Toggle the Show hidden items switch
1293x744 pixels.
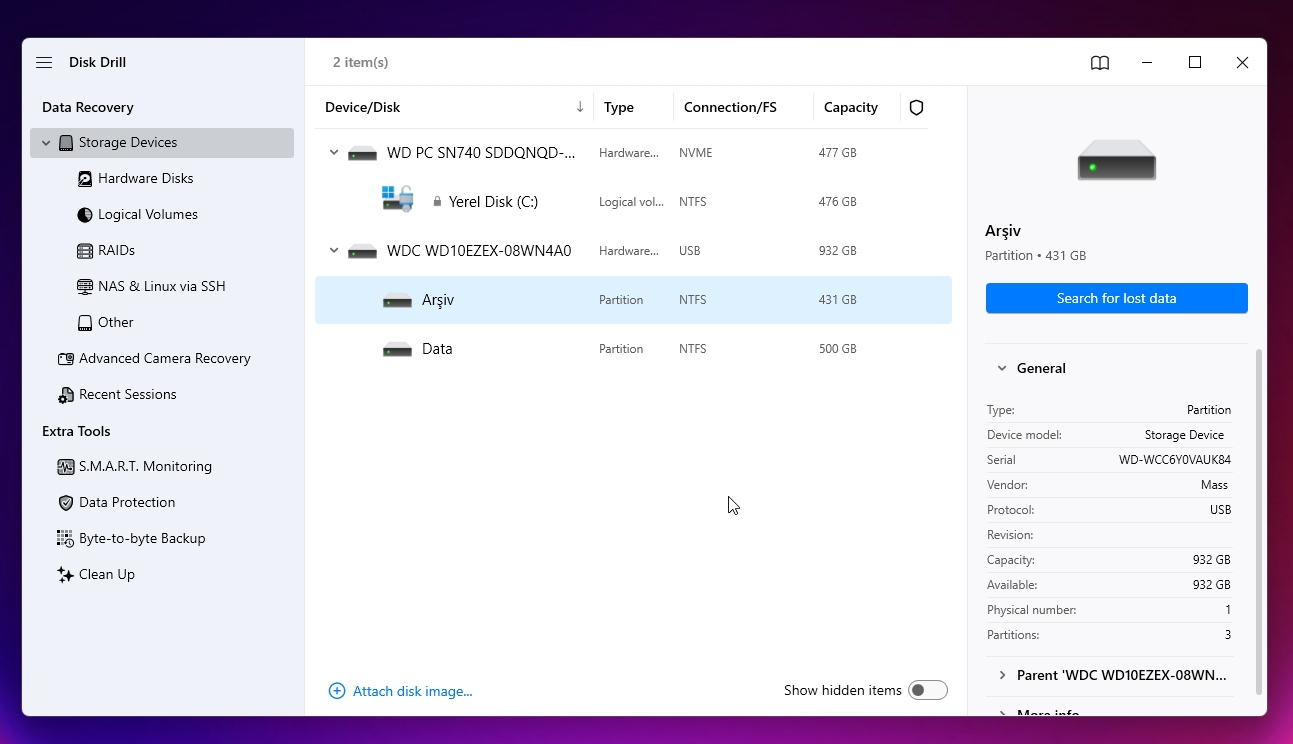(x=928, y=690)
